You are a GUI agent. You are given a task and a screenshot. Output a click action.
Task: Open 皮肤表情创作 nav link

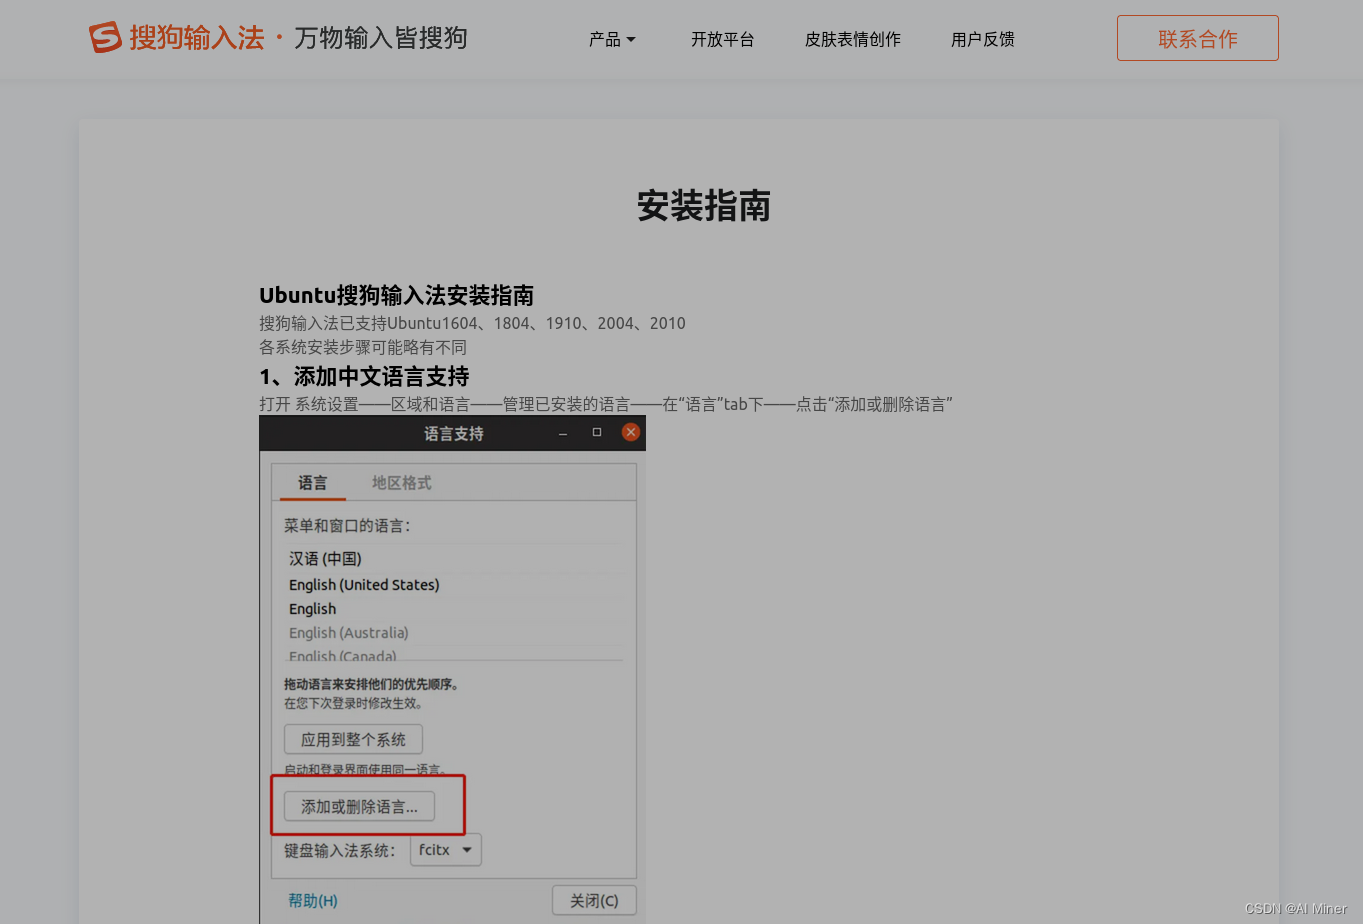tap(852, 39)
